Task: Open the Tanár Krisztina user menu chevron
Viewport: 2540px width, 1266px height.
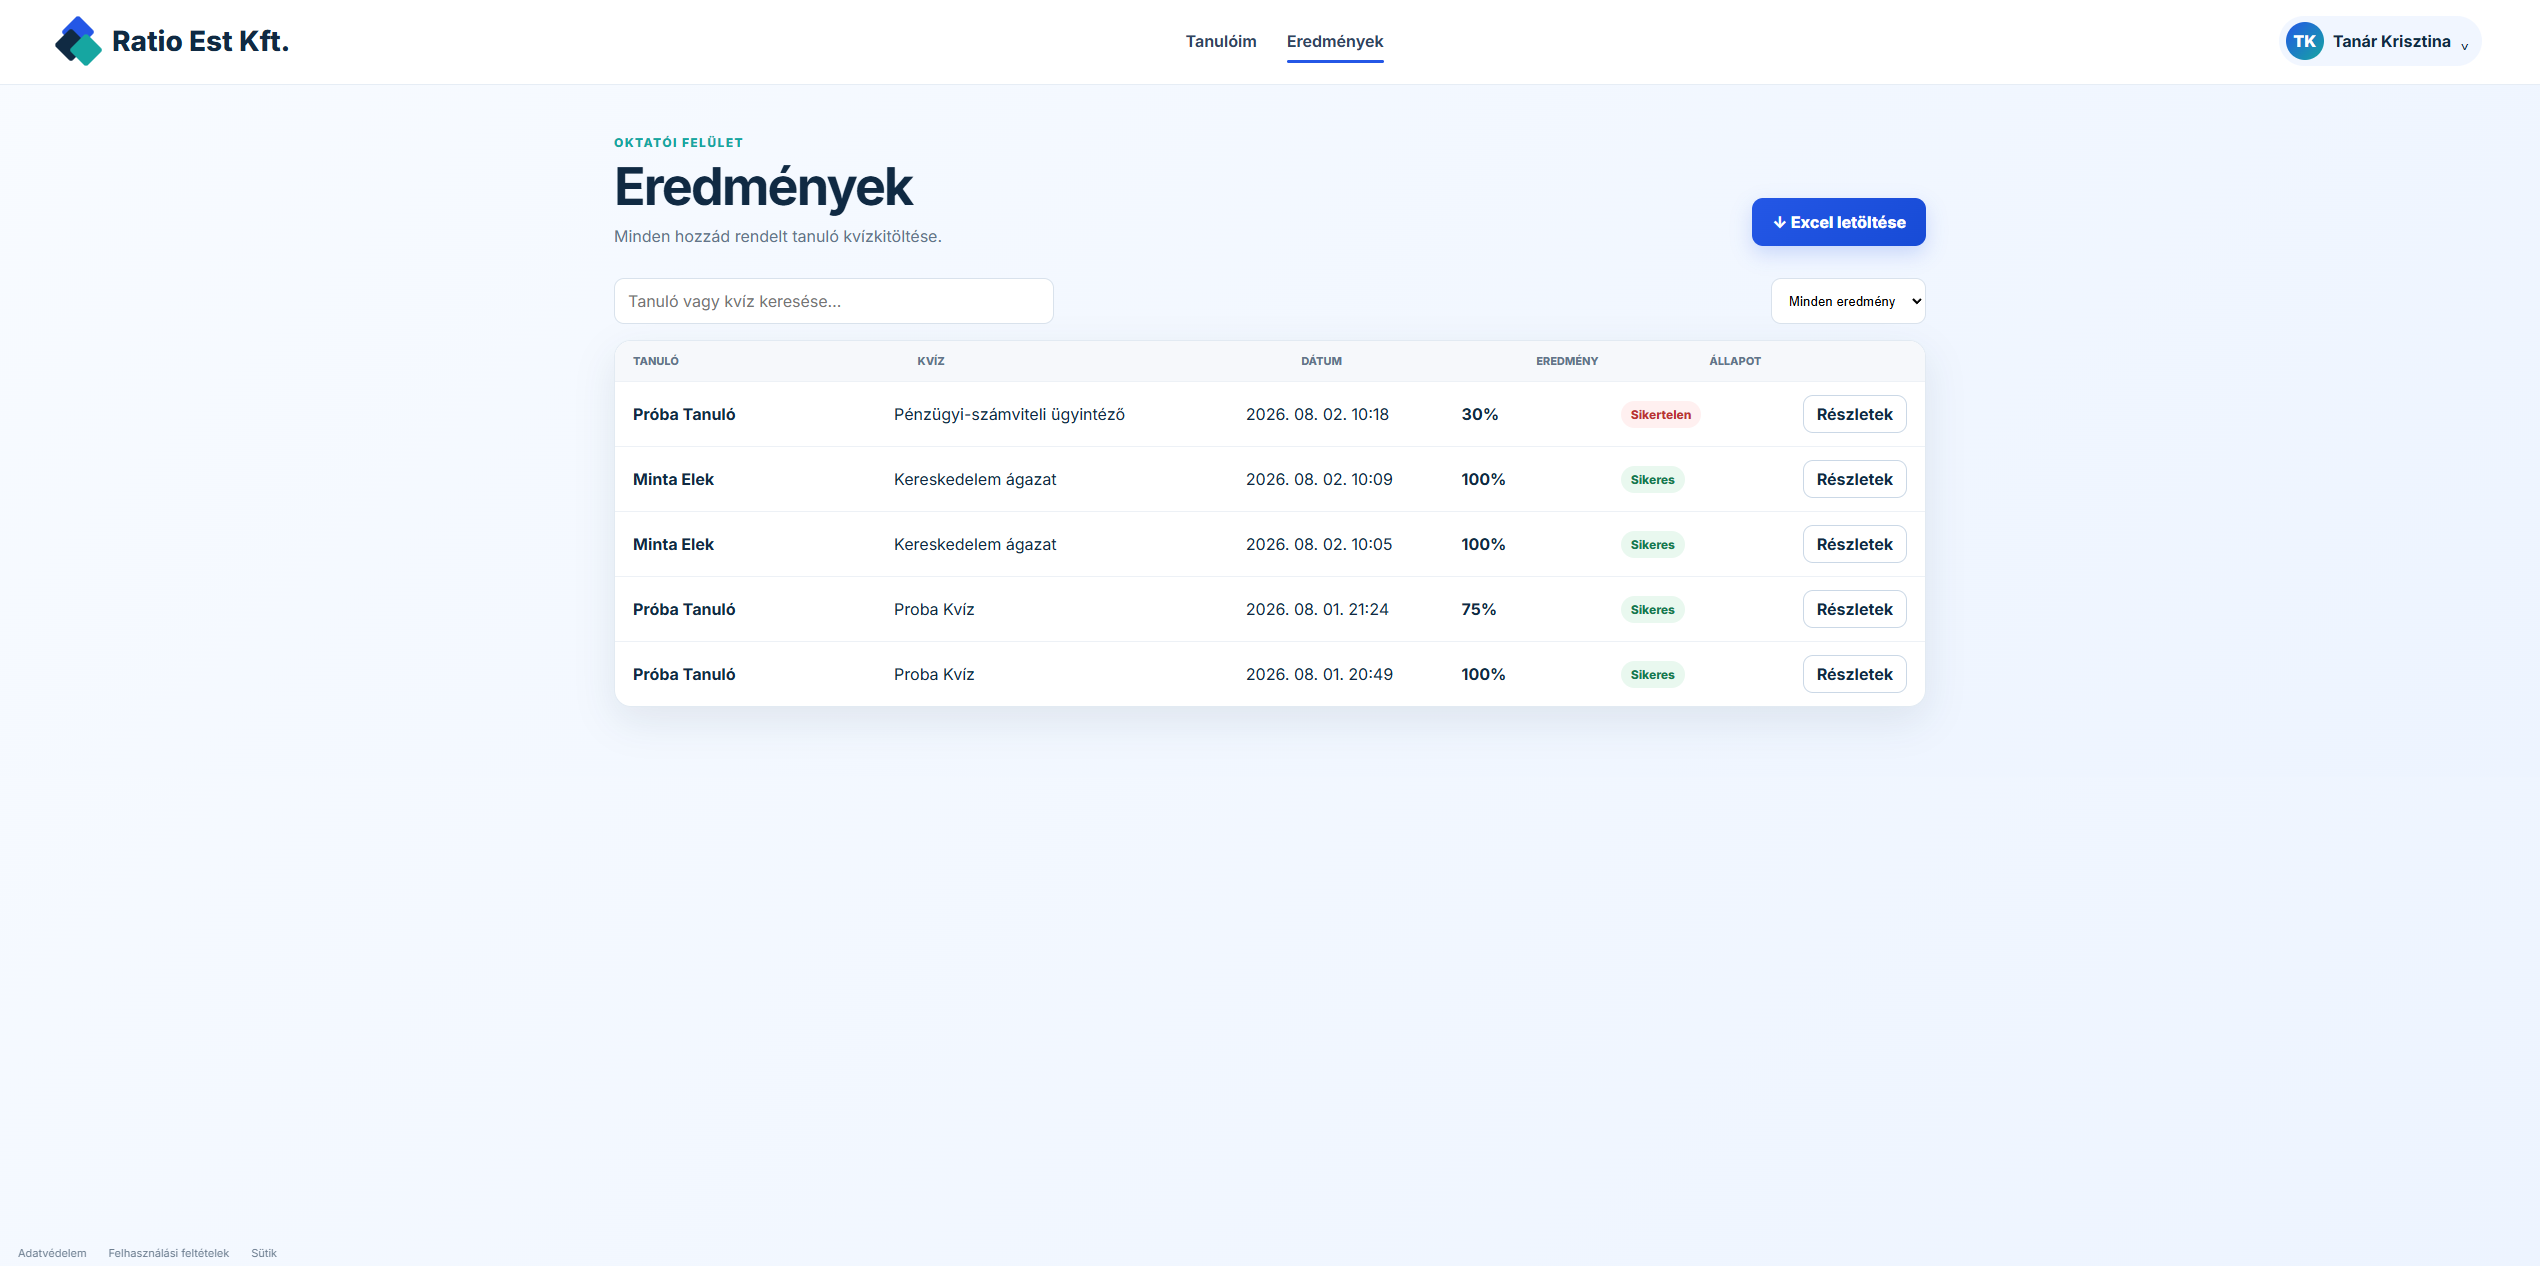Action: tap(2464, 46)
